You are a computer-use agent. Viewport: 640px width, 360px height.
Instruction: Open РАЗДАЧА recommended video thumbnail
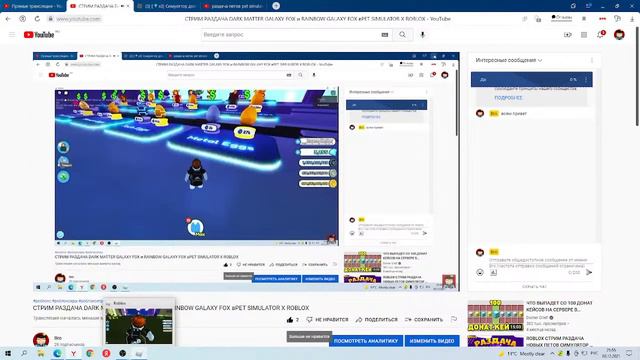click(x=495, y=341)
